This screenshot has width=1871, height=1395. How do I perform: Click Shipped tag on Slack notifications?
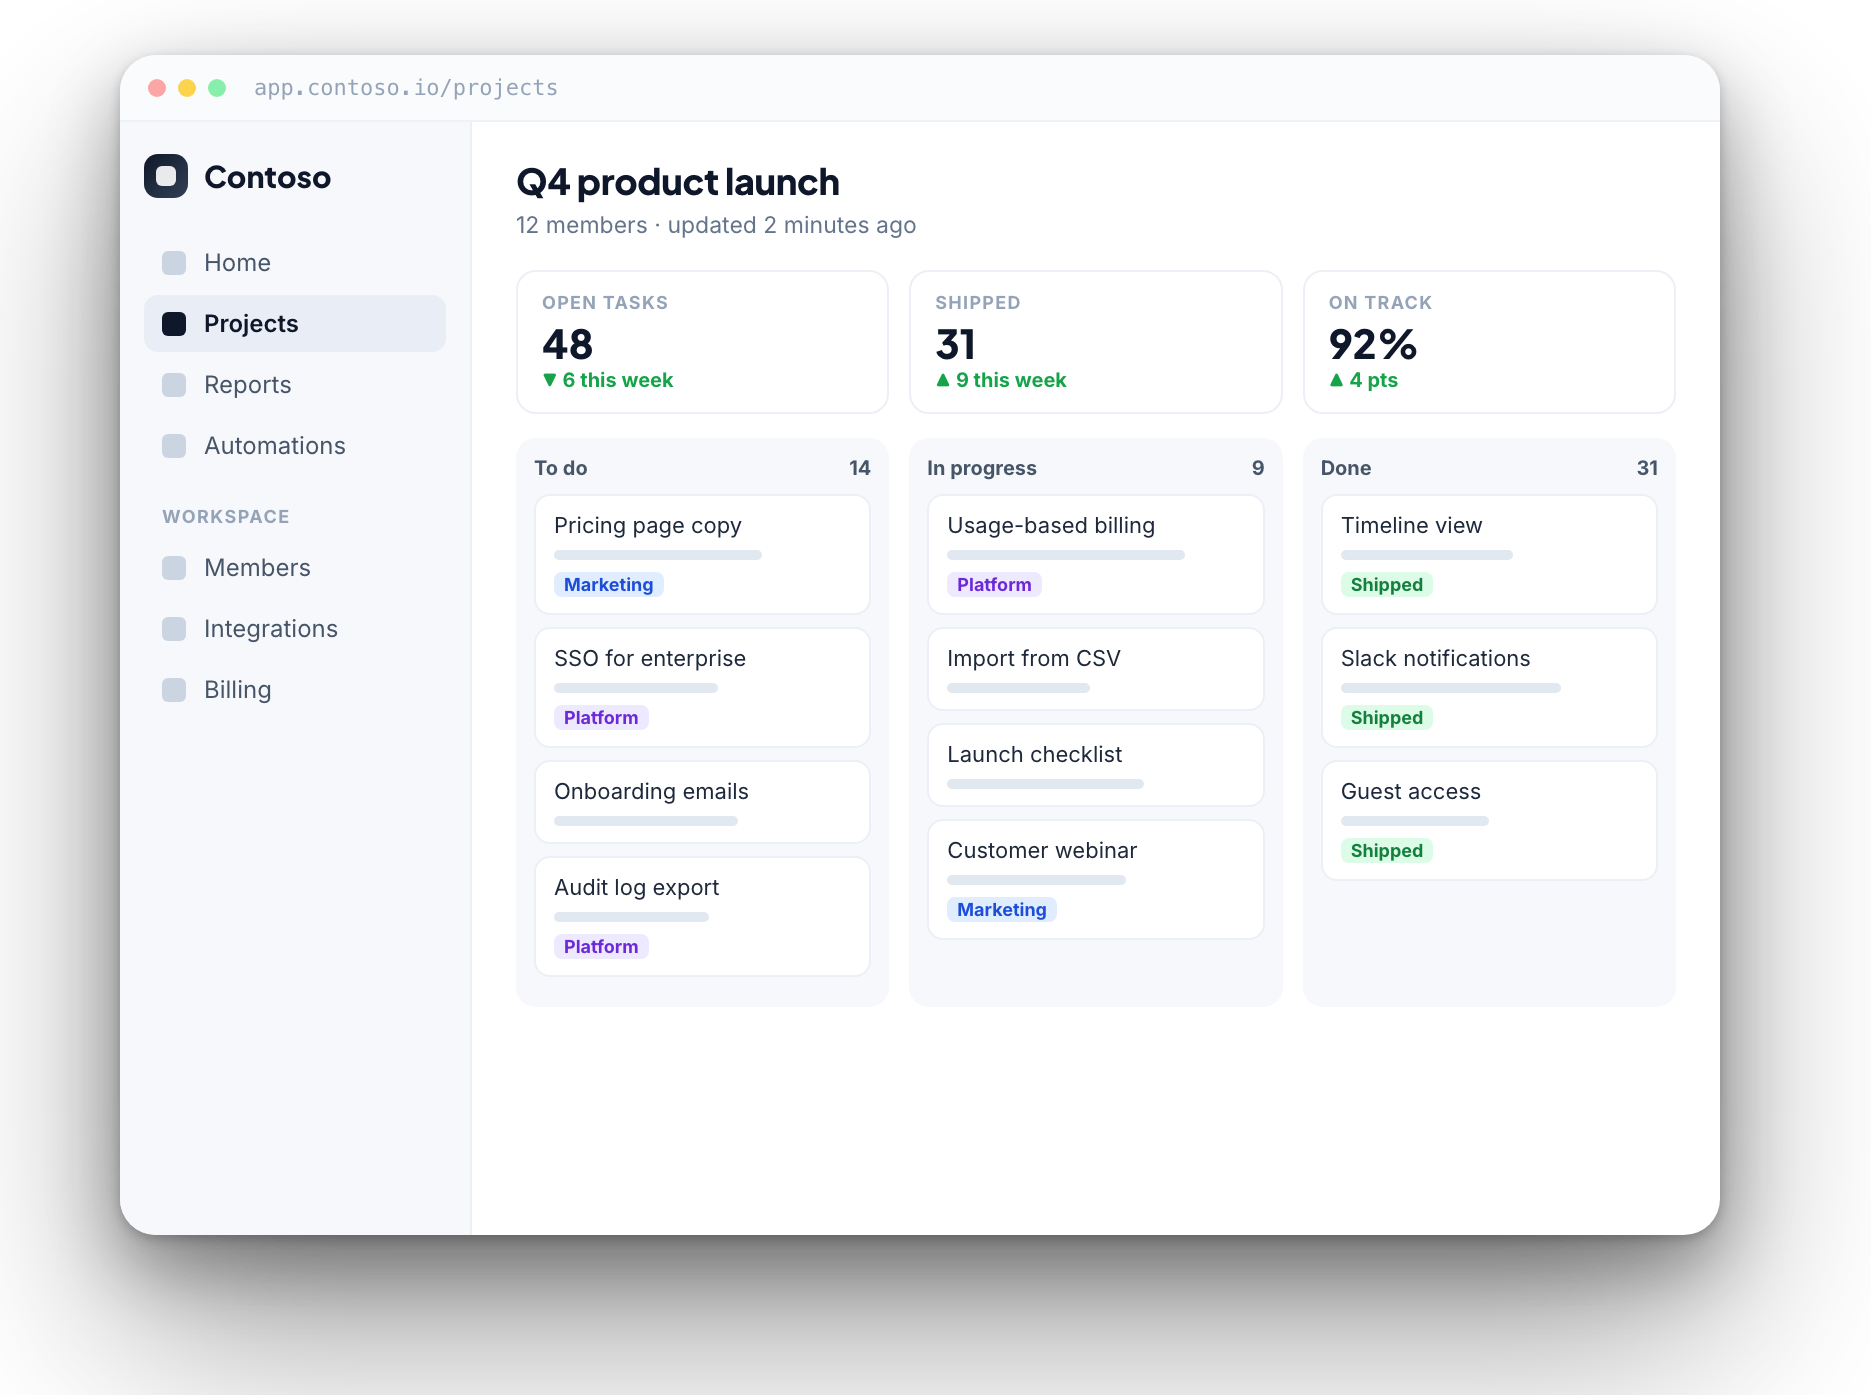pyautogui.click(x=1386, y=718)
